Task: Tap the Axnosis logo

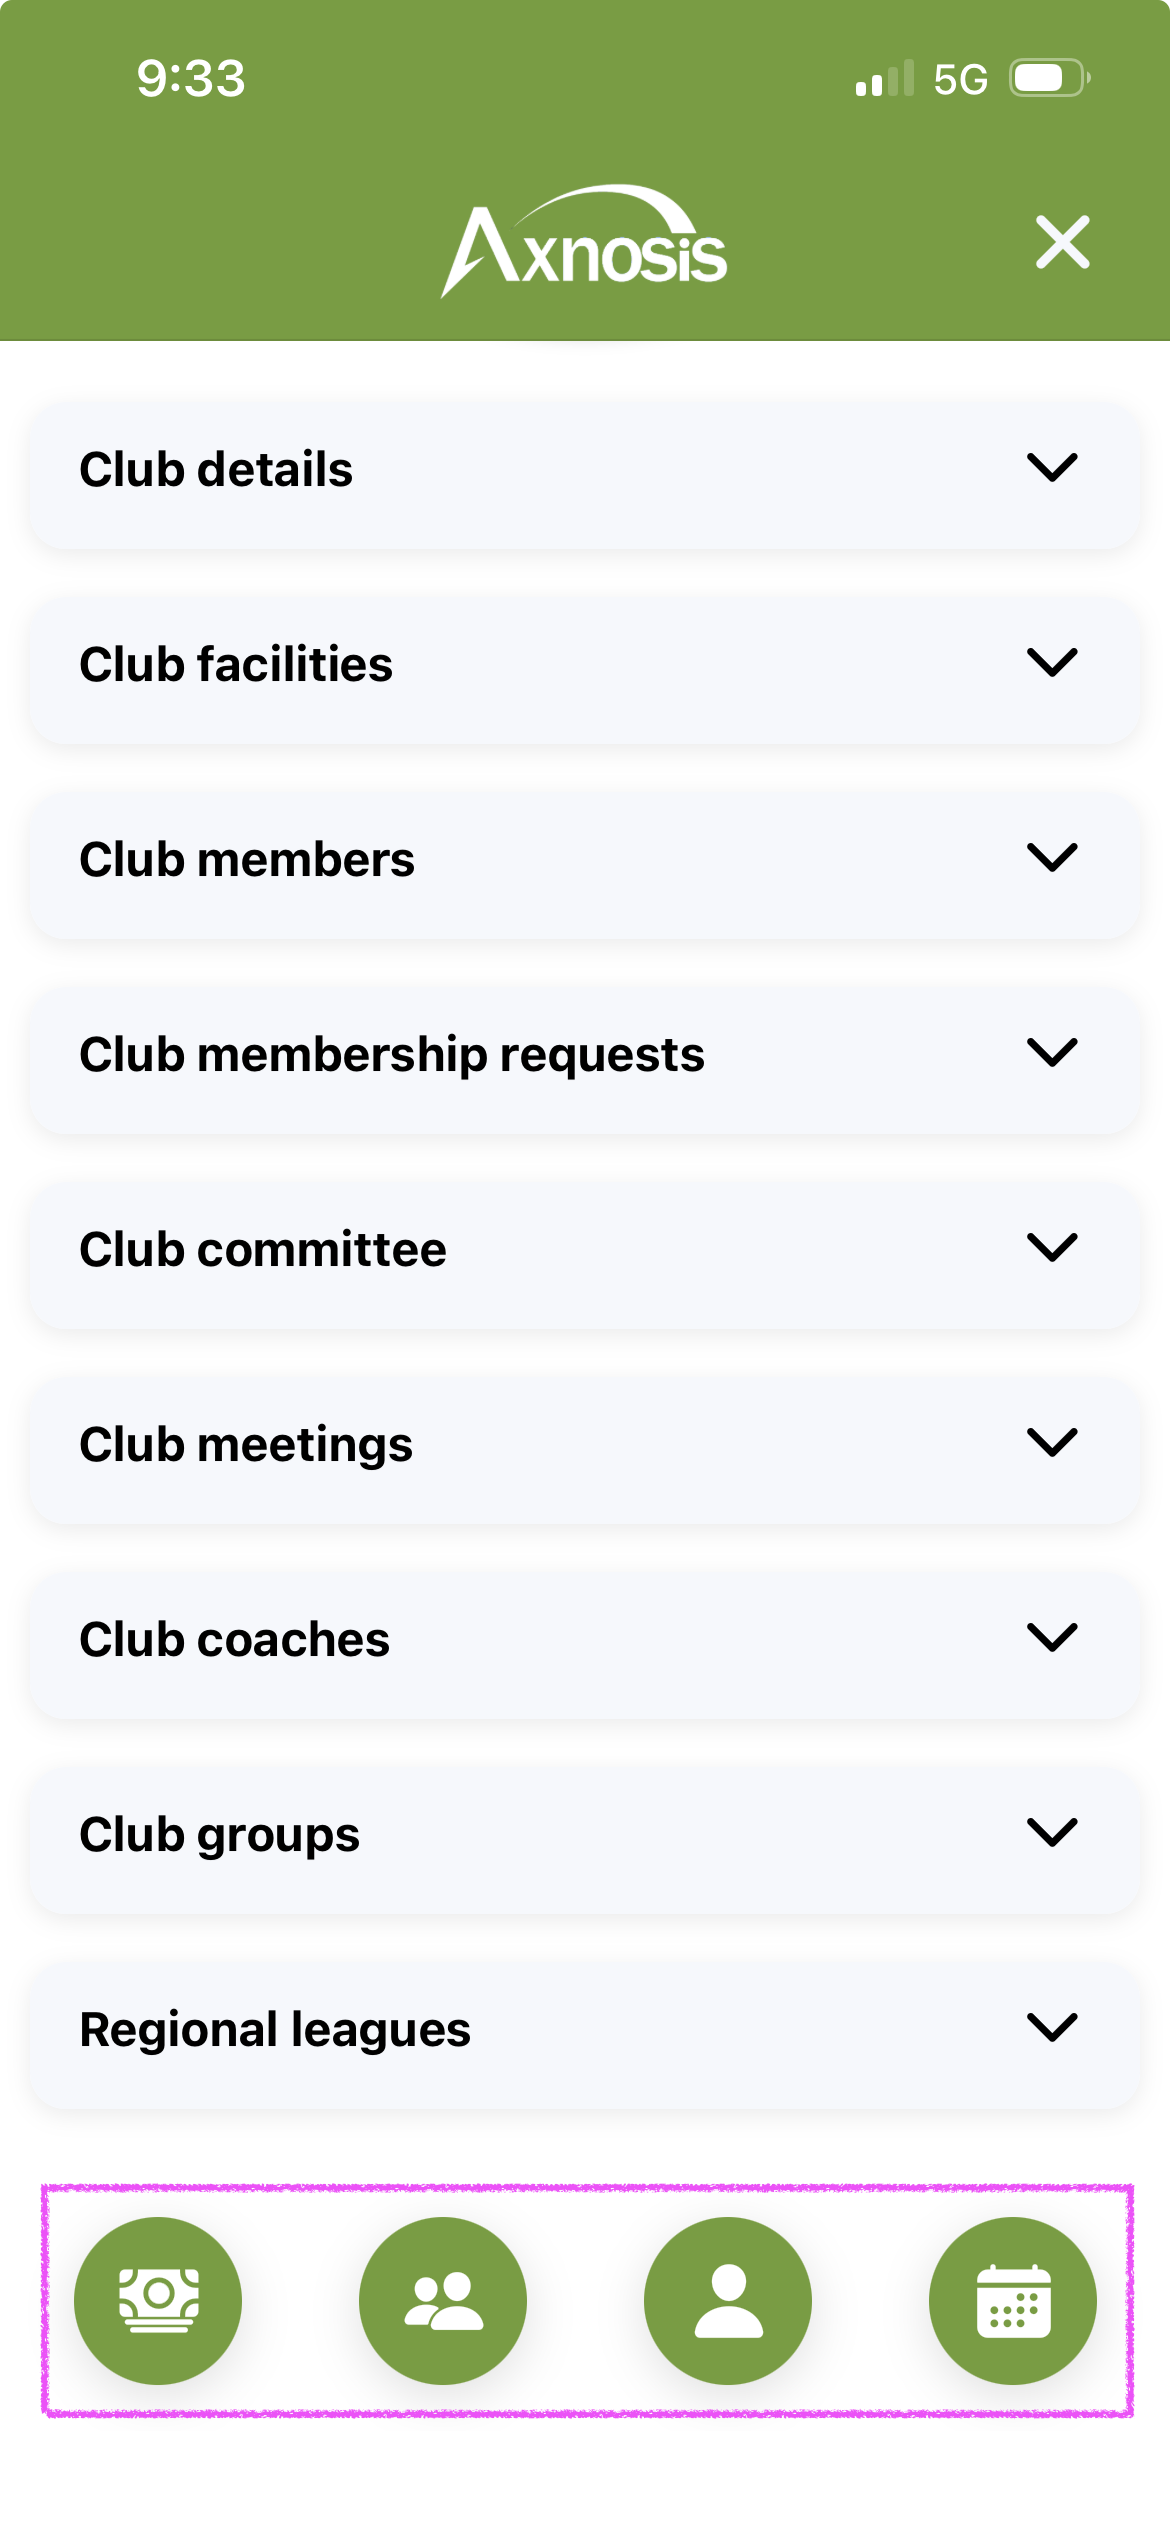Action: 584,242
